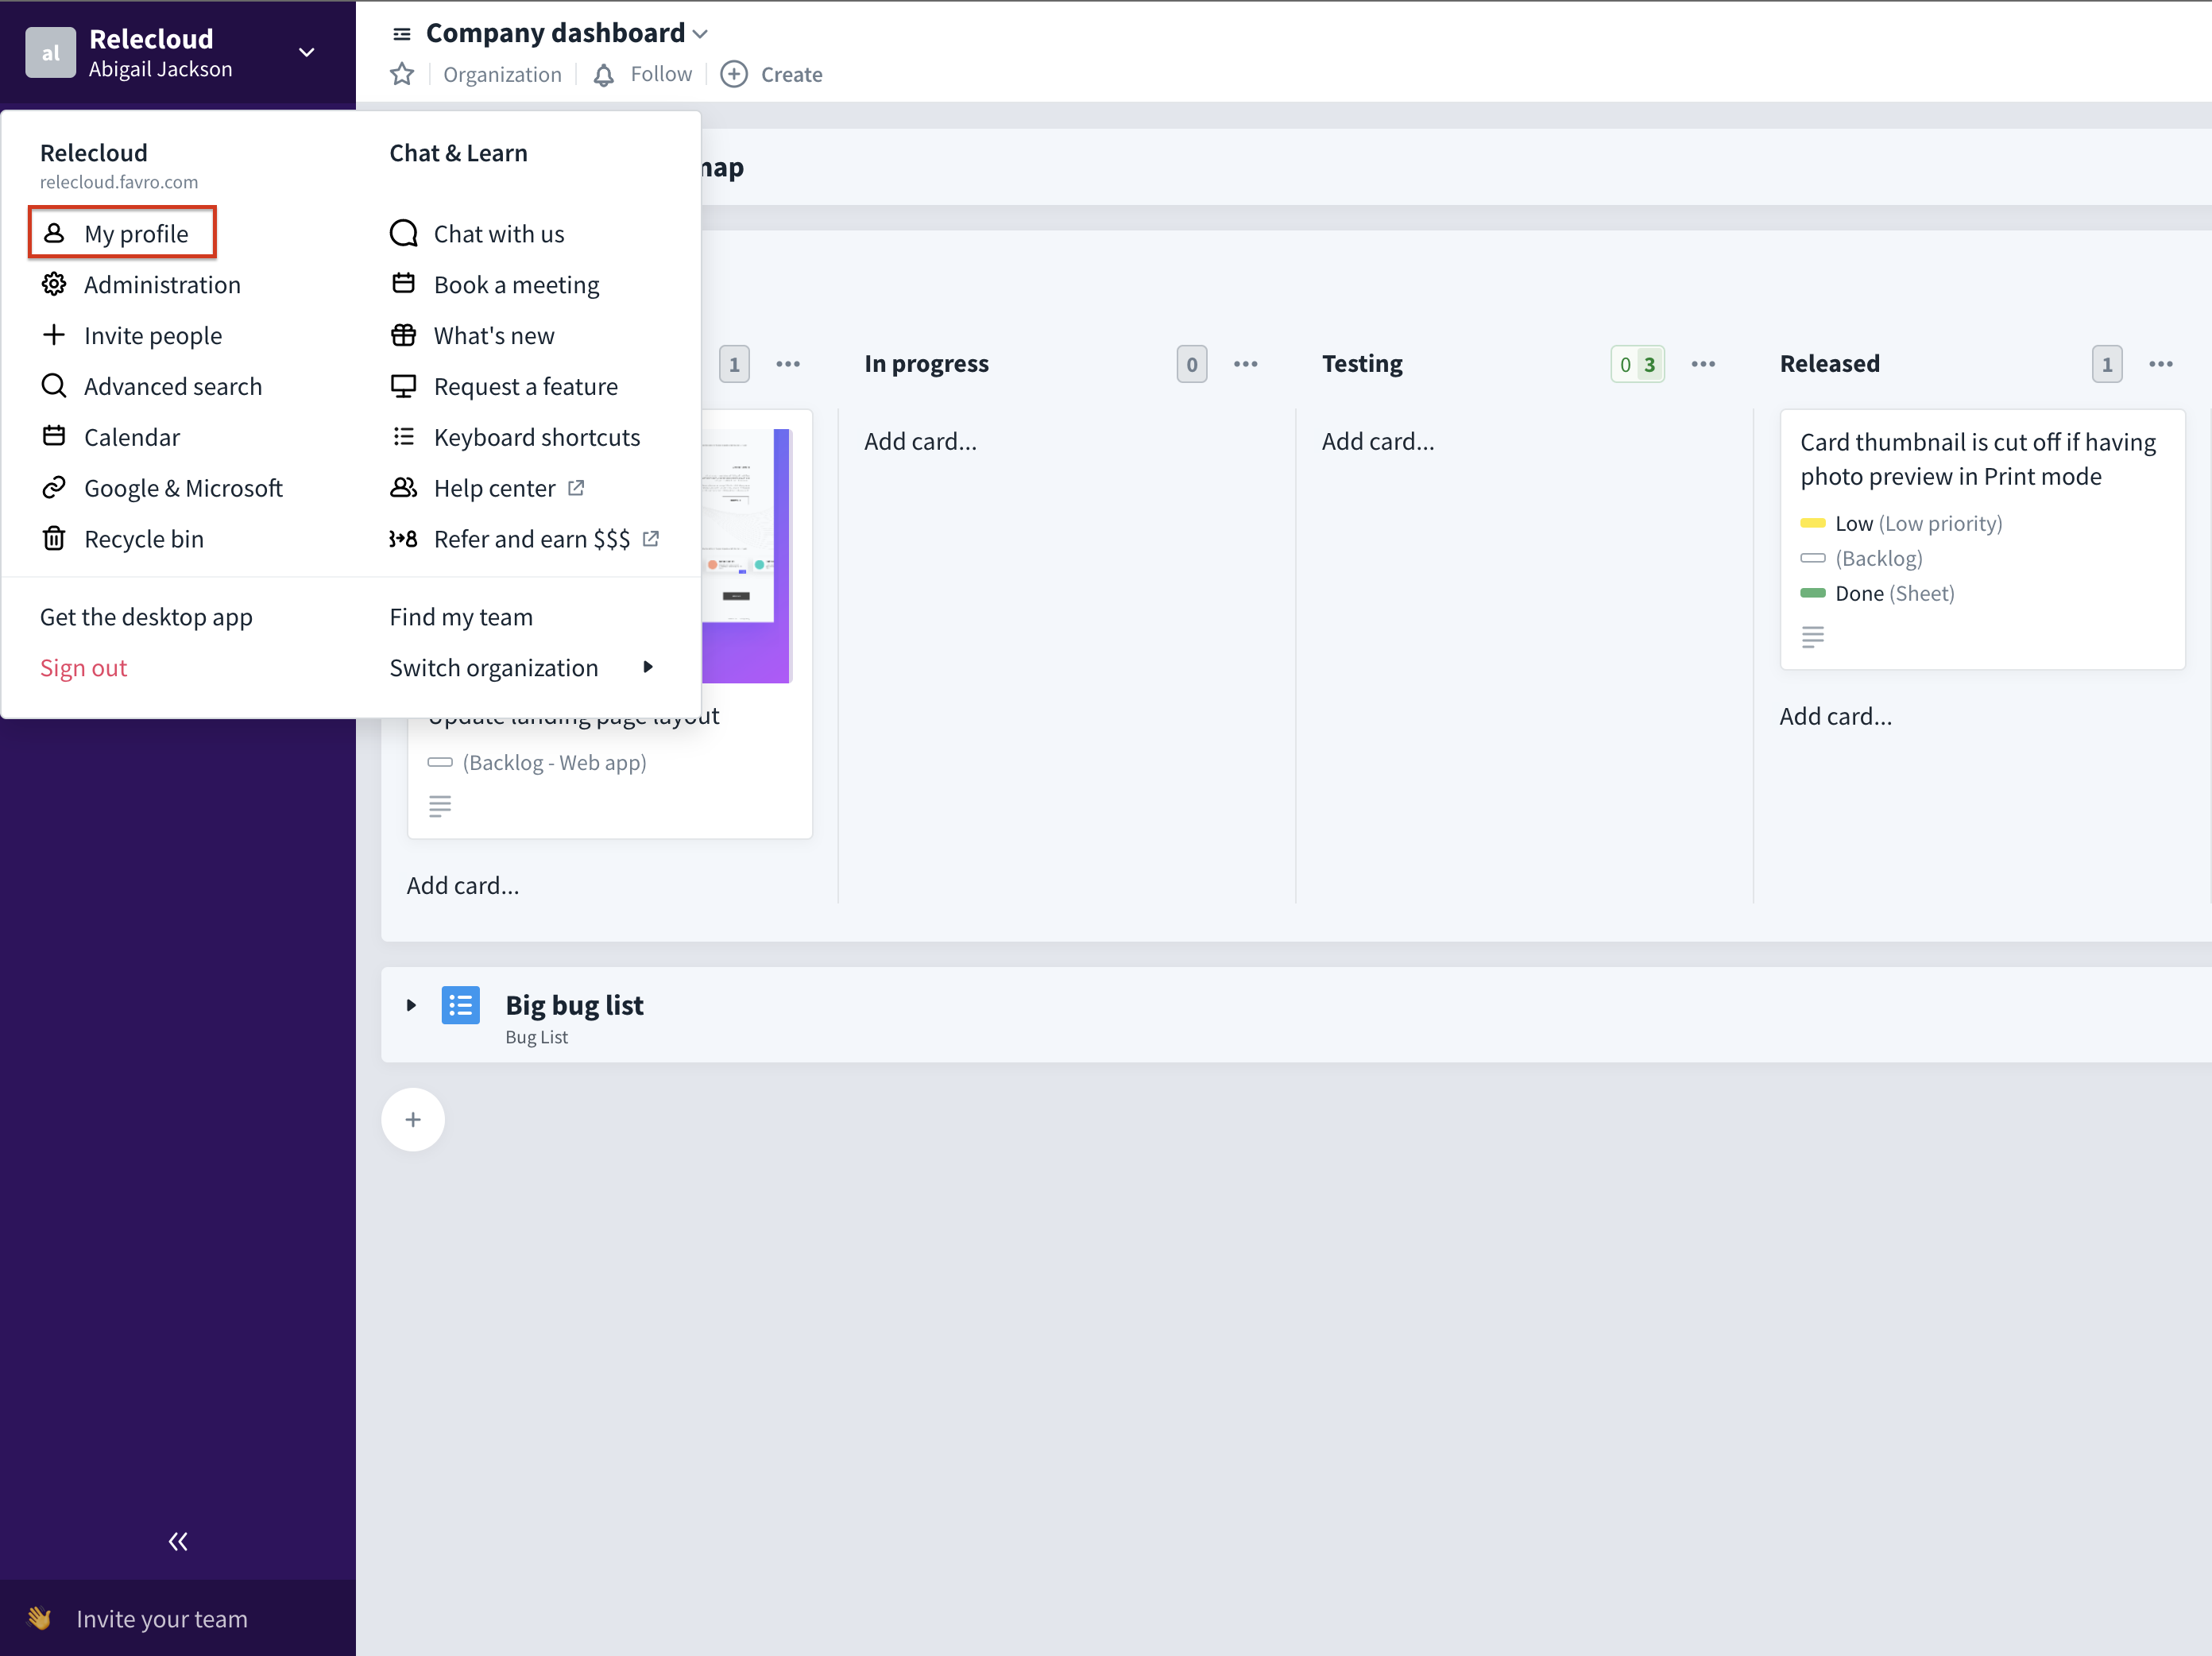Select Administration in the menu
This screenshot has width=2212, height=1656.
pos(161,285)
